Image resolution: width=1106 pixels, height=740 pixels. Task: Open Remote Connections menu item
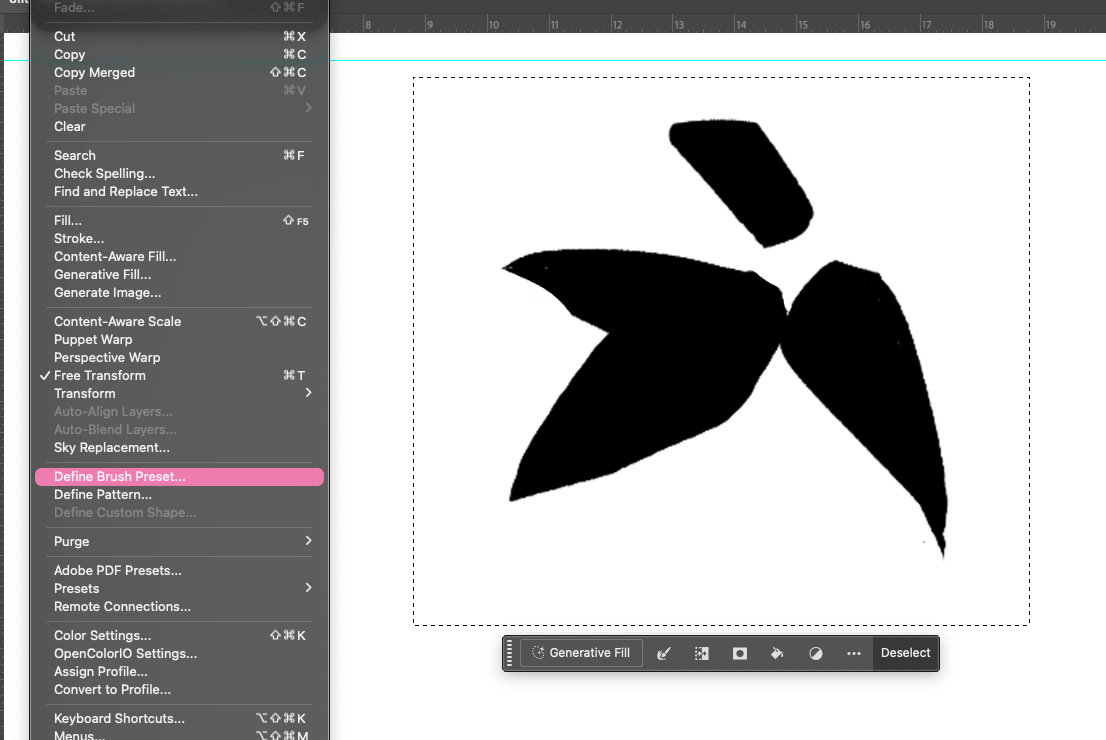(179, 607)
